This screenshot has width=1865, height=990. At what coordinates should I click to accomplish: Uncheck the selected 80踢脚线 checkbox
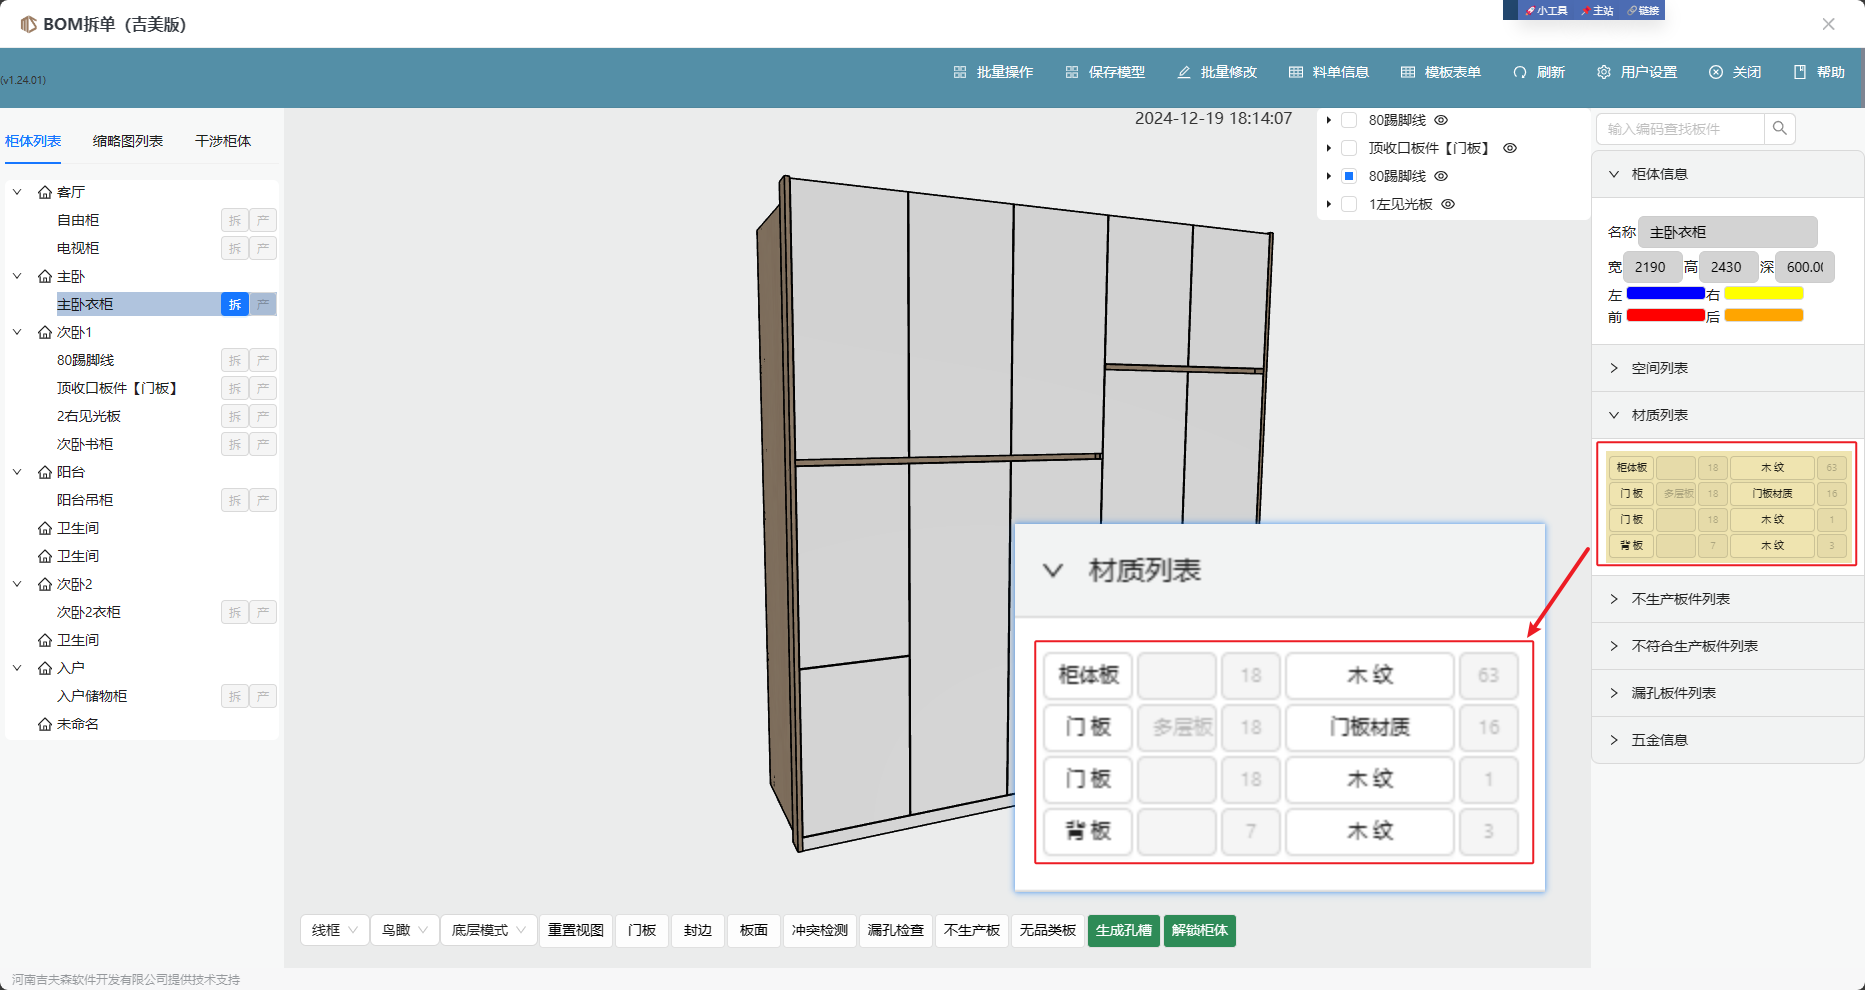(1349, 176)
